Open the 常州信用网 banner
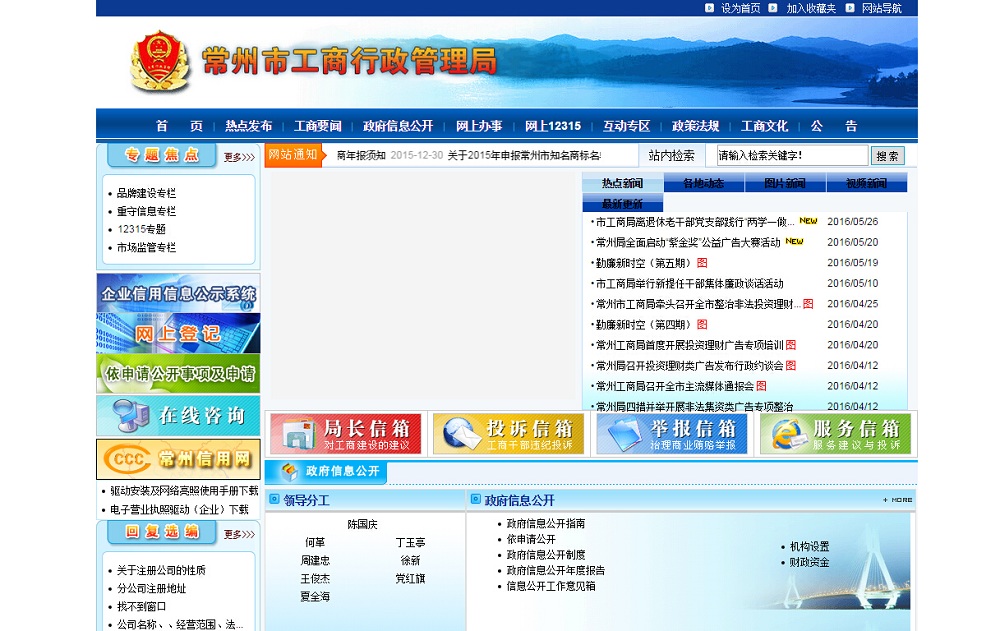The height and width of the screenshot is (631, 1000). click(179, 459)
